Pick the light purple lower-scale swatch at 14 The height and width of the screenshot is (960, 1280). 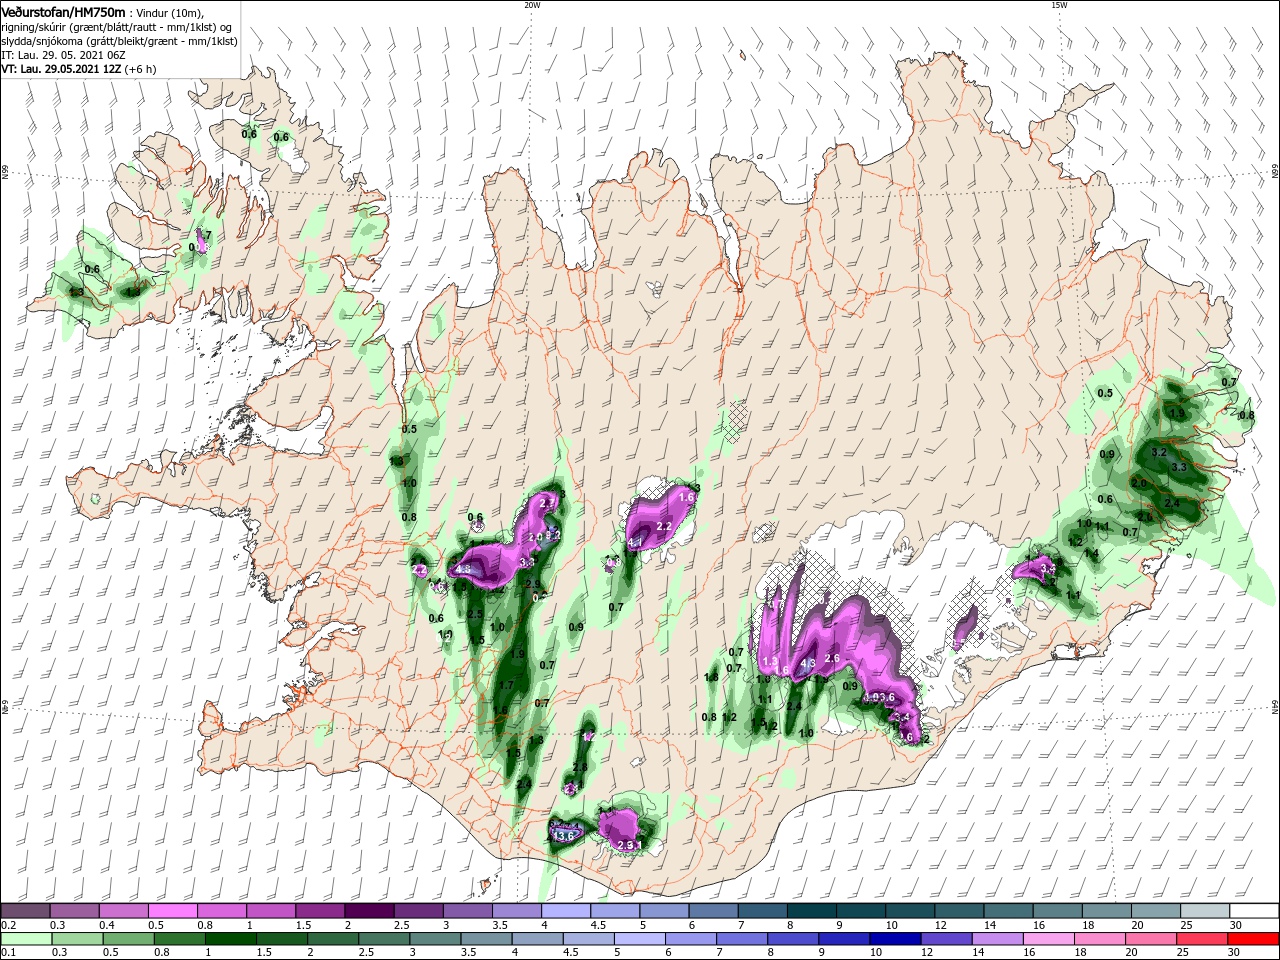[x=998, y=939]
